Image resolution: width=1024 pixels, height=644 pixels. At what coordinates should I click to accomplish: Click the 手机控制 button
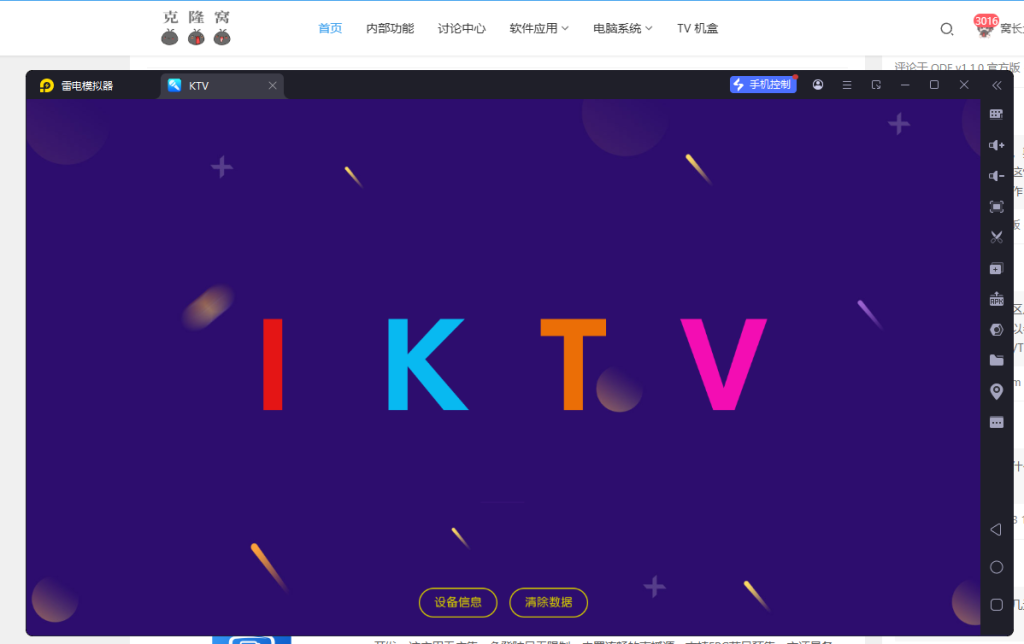click(763, 84)
